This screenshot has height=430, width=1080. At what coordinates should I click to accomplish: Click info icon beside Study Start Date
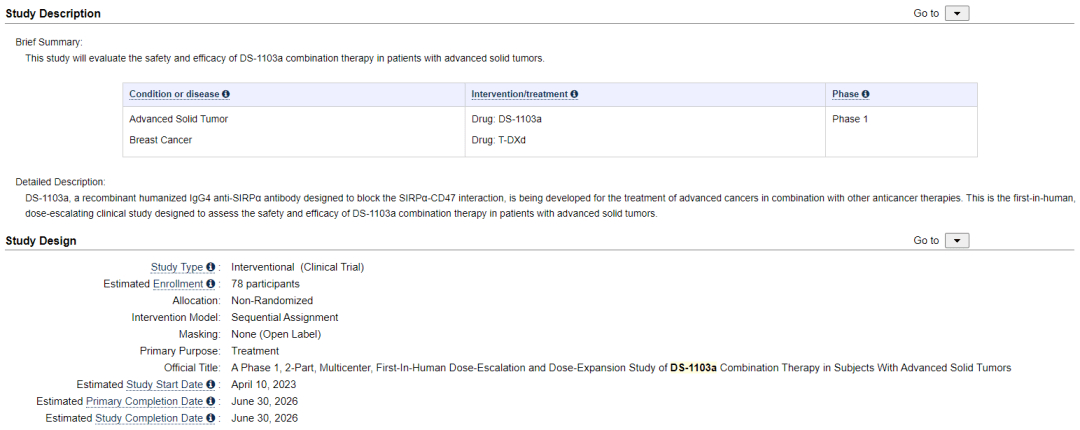coord(211,385)
